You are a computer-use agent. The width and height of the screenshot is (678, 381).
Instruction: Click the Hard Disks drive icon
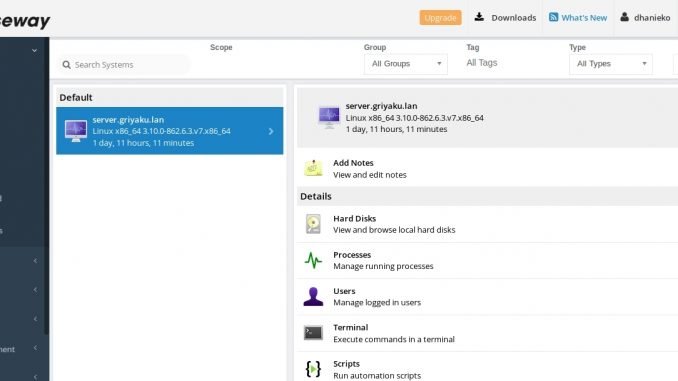(313, 224)
